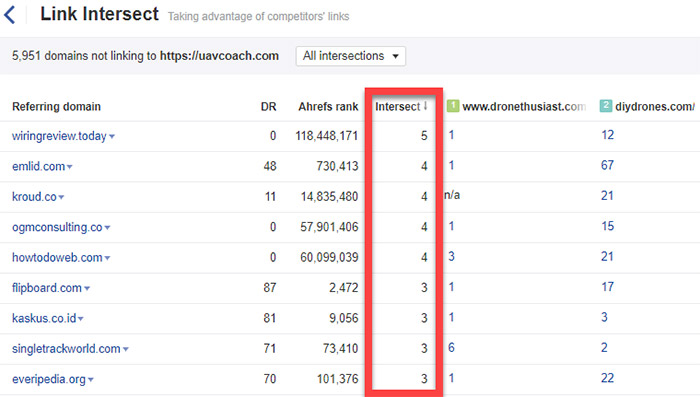
Task: Expand the caret next to kaskus.co.id
Action: pyautogui.click(x=81, y=319)
